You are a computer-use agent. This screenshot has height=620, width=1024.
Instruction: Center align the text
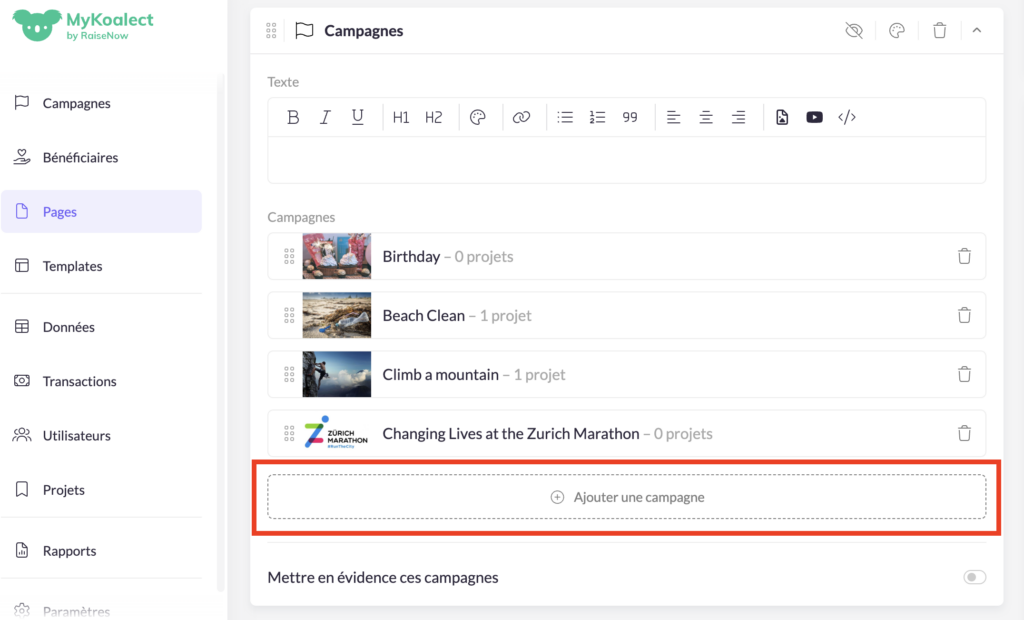point(706,117)
